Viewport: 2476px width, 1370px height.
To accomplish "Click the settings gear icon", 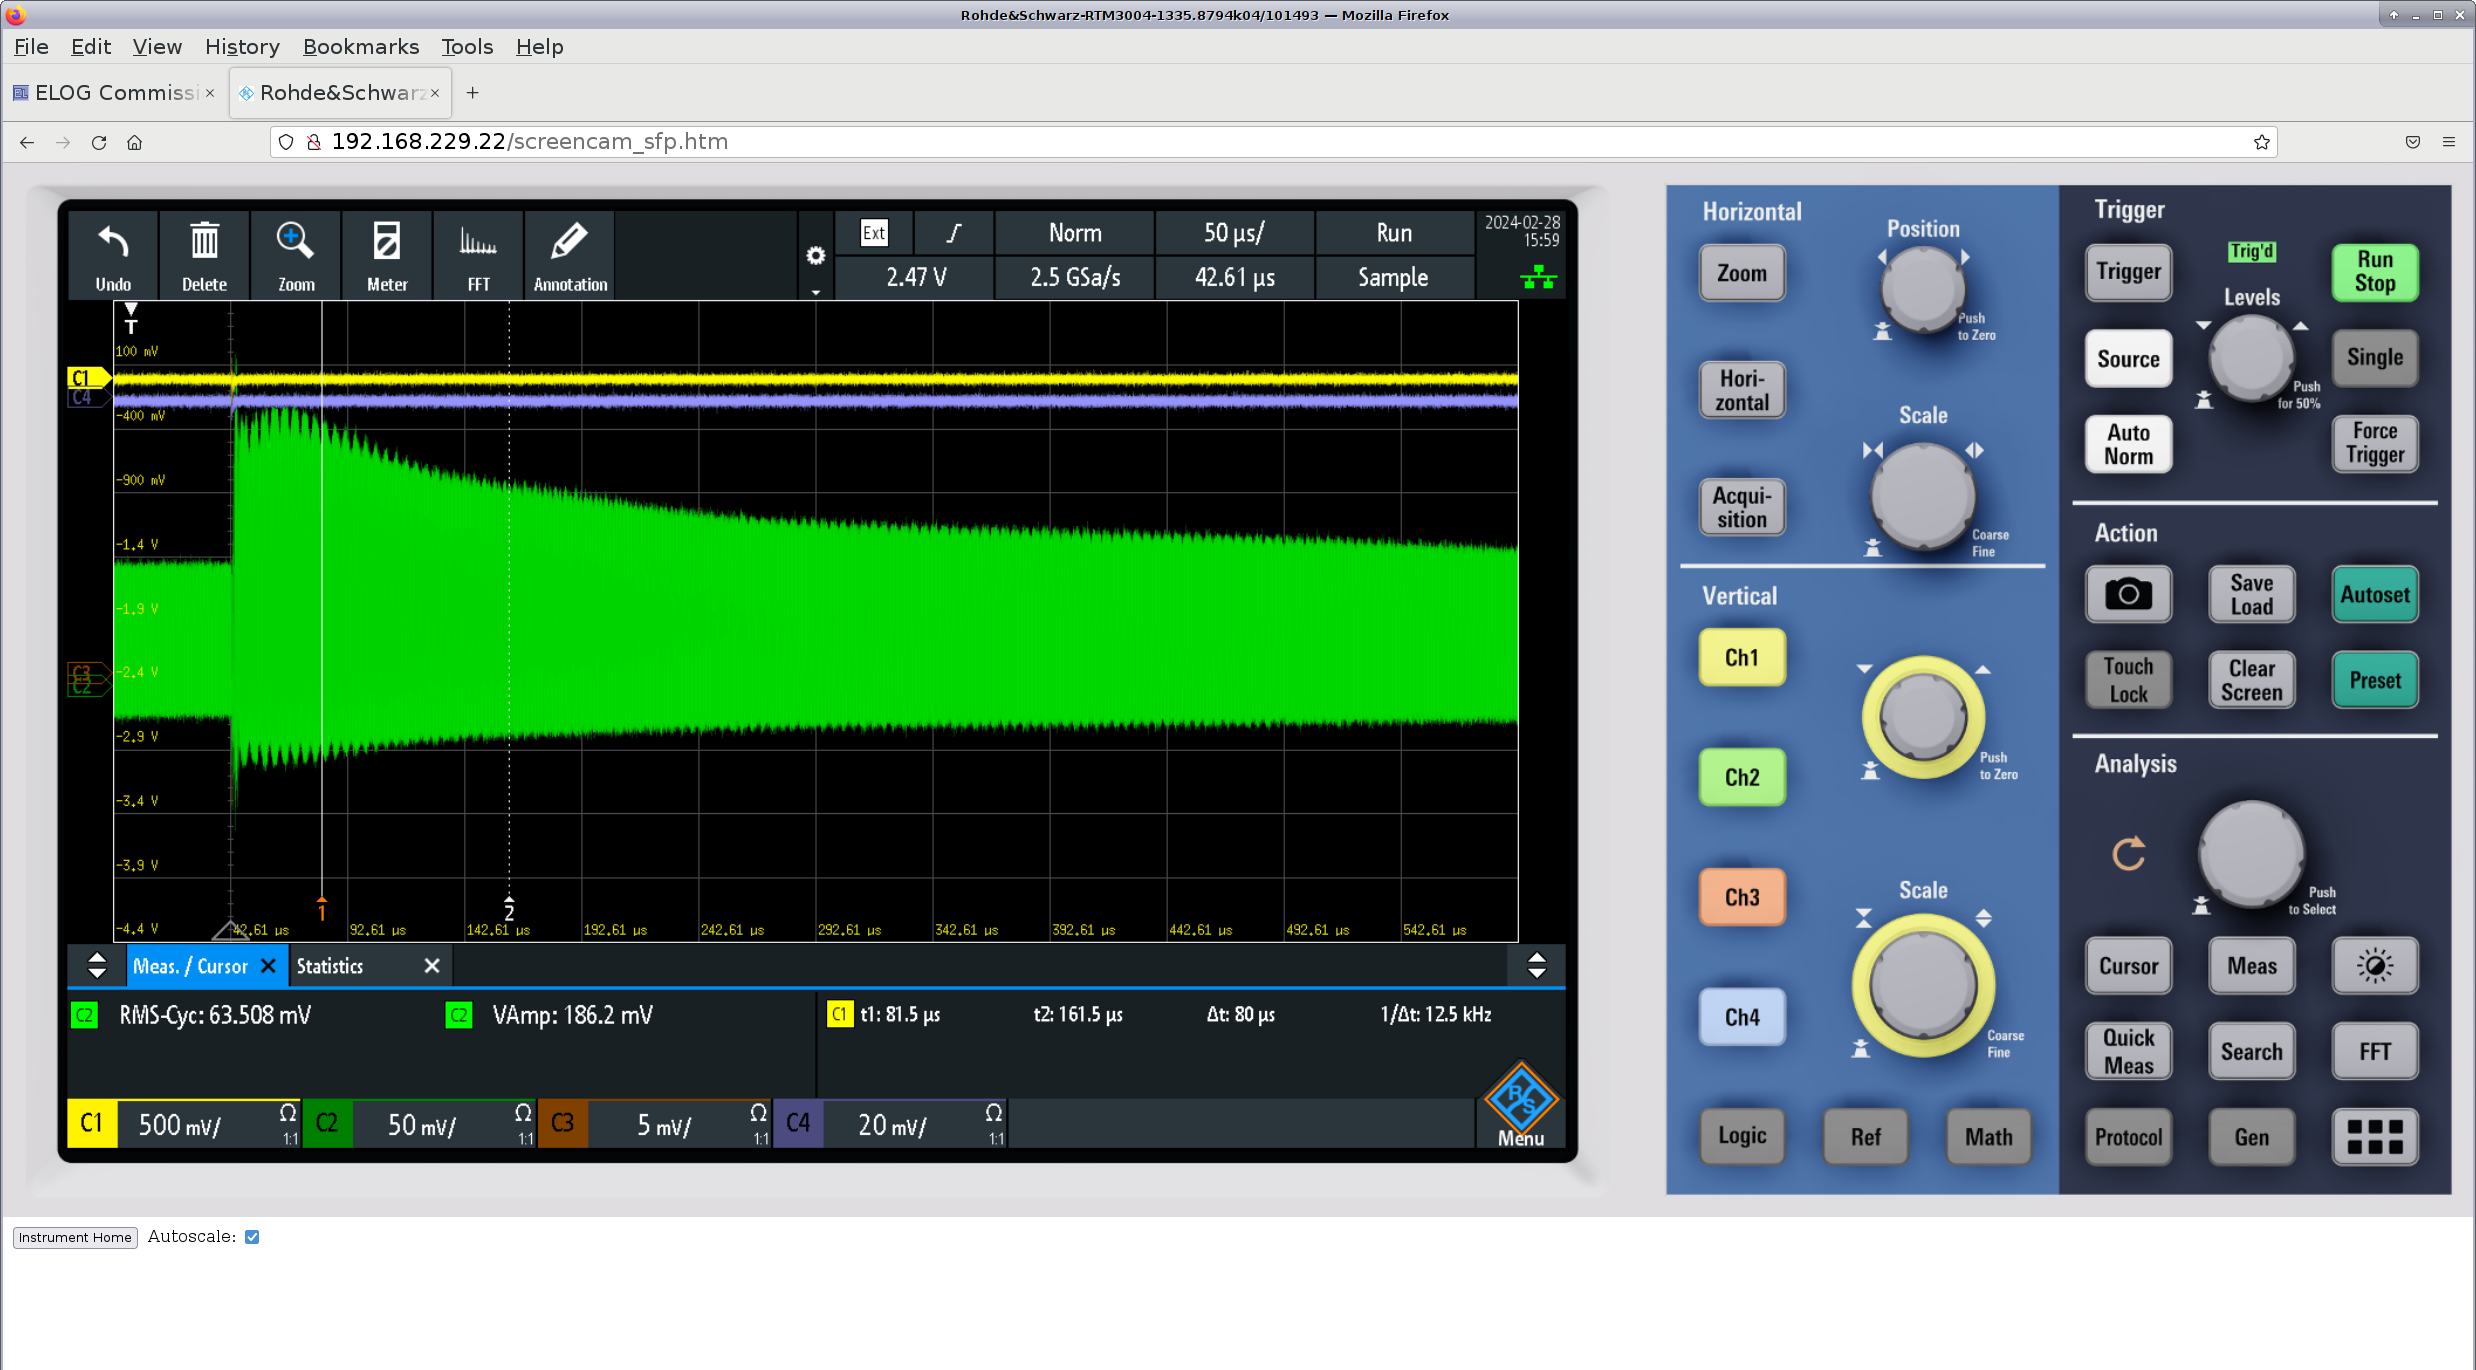I will pos(816,256).
